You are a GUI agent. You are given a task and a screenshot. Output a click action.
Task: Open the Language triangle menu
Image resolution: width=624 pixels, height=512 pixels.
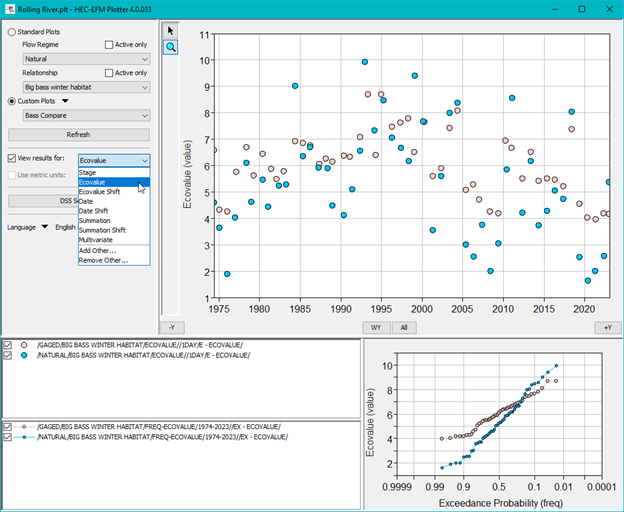point(45,227)
